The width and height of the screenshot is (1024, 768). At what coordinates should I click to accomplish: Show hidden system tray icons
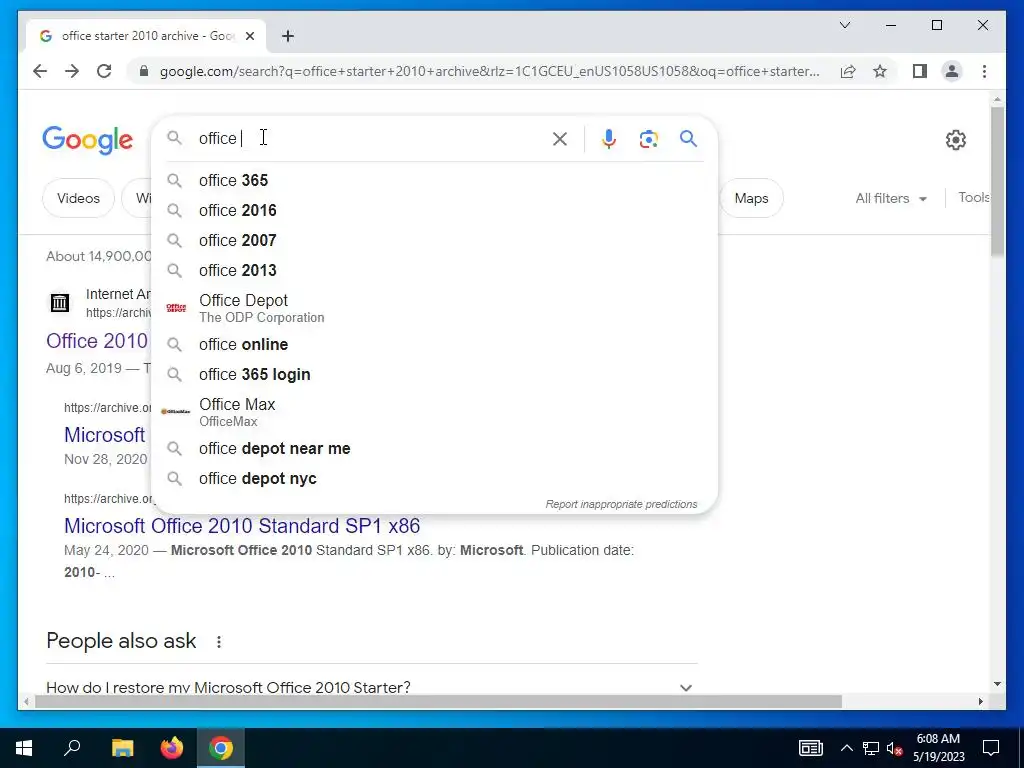(x=846, y=748)
